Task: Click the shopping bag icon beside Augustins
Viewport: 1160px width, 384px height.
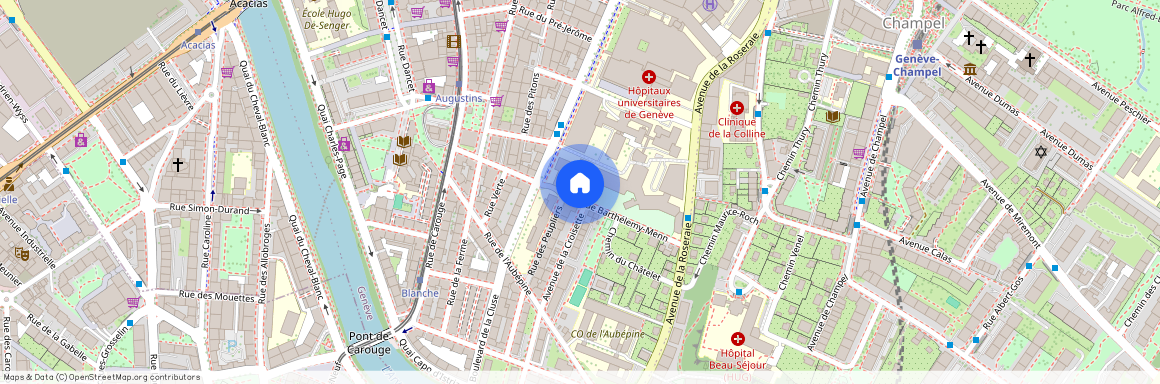Action: click(428, 87)
